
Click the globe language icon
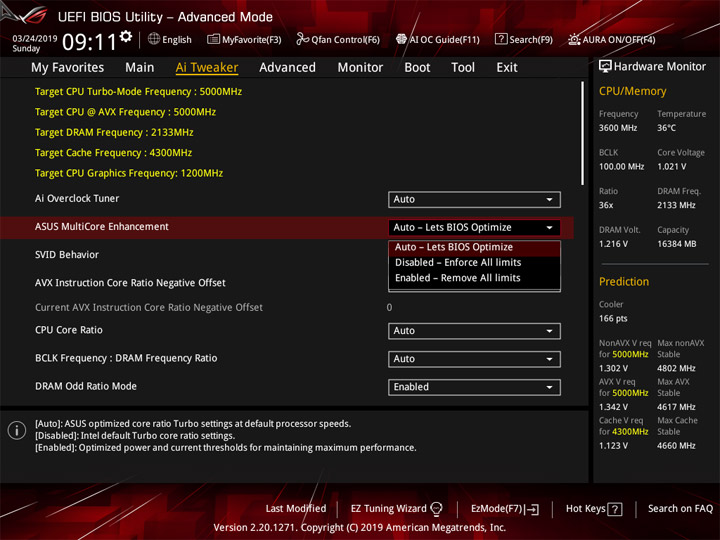point(154,39)
